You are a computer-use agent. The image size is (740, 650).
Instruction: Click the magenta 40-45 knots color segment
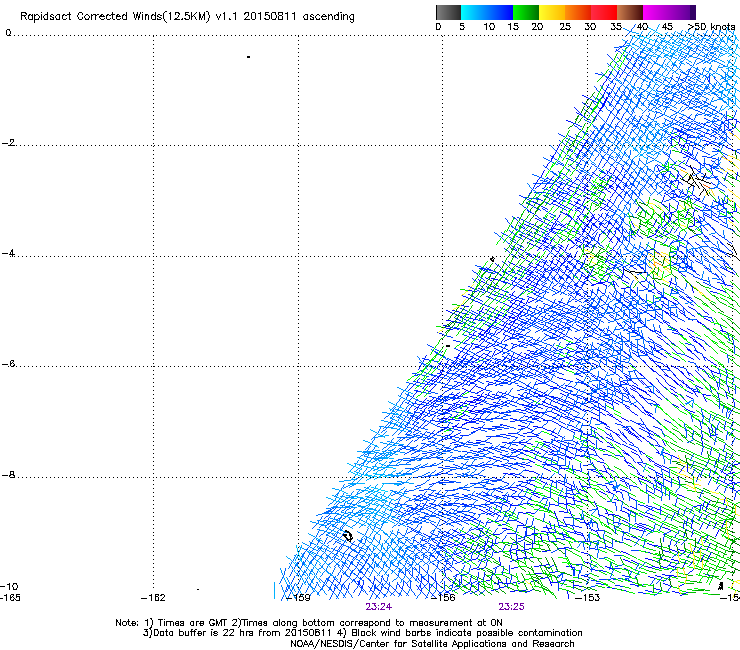point(656,12)
